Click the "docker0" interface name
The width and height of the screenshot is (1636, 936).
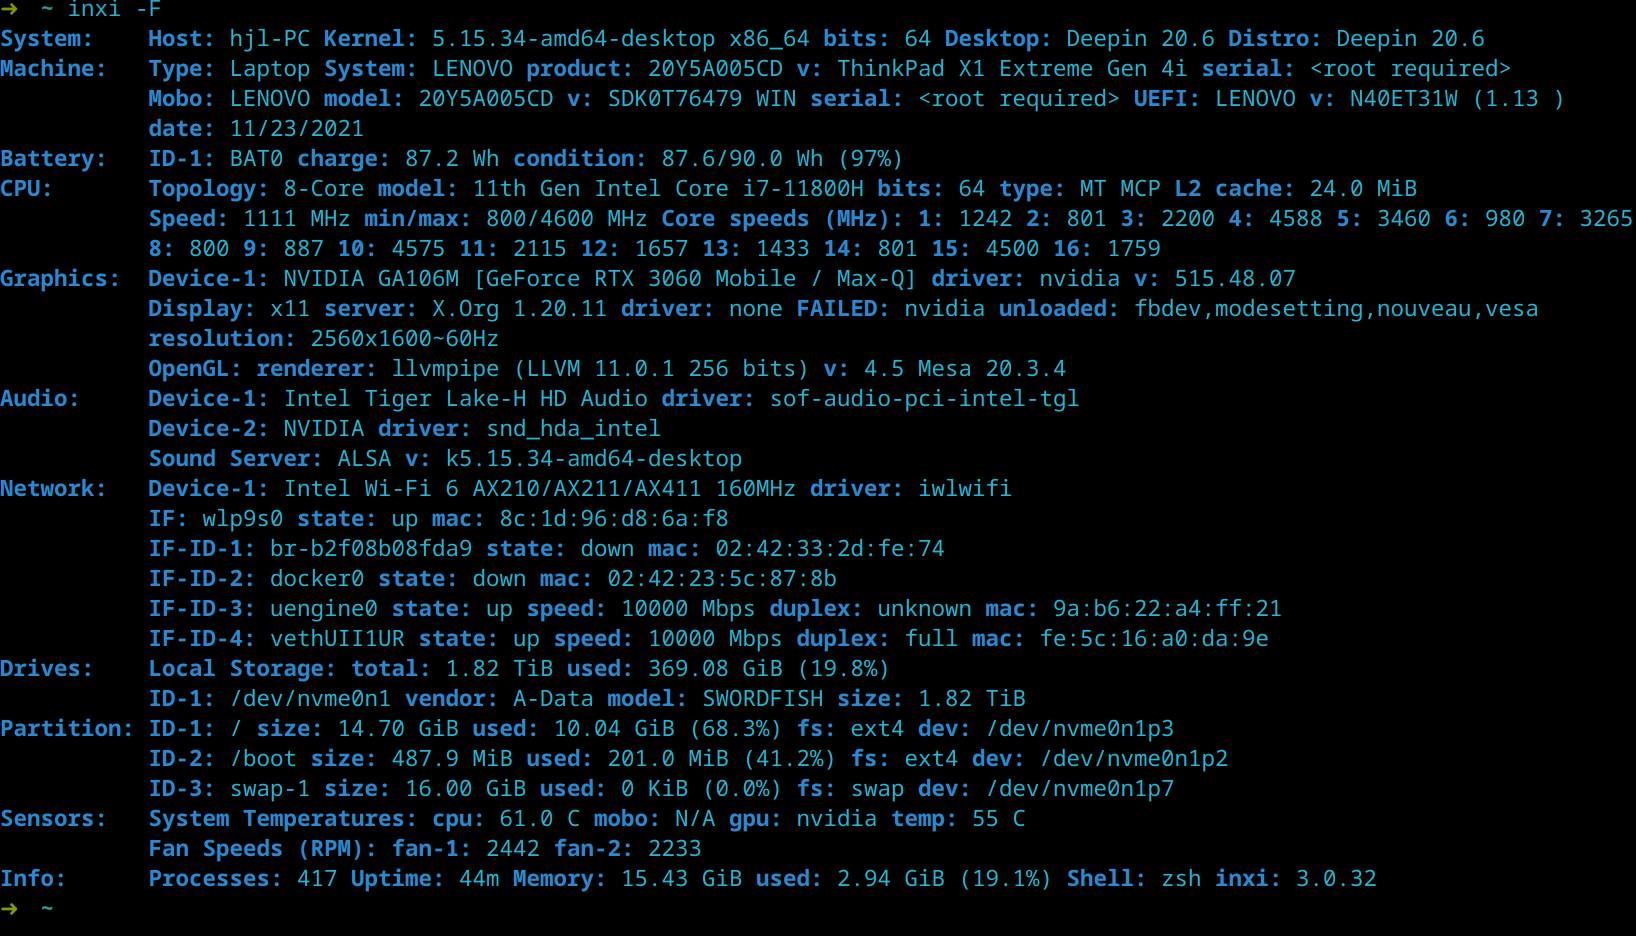click(316, 579)
